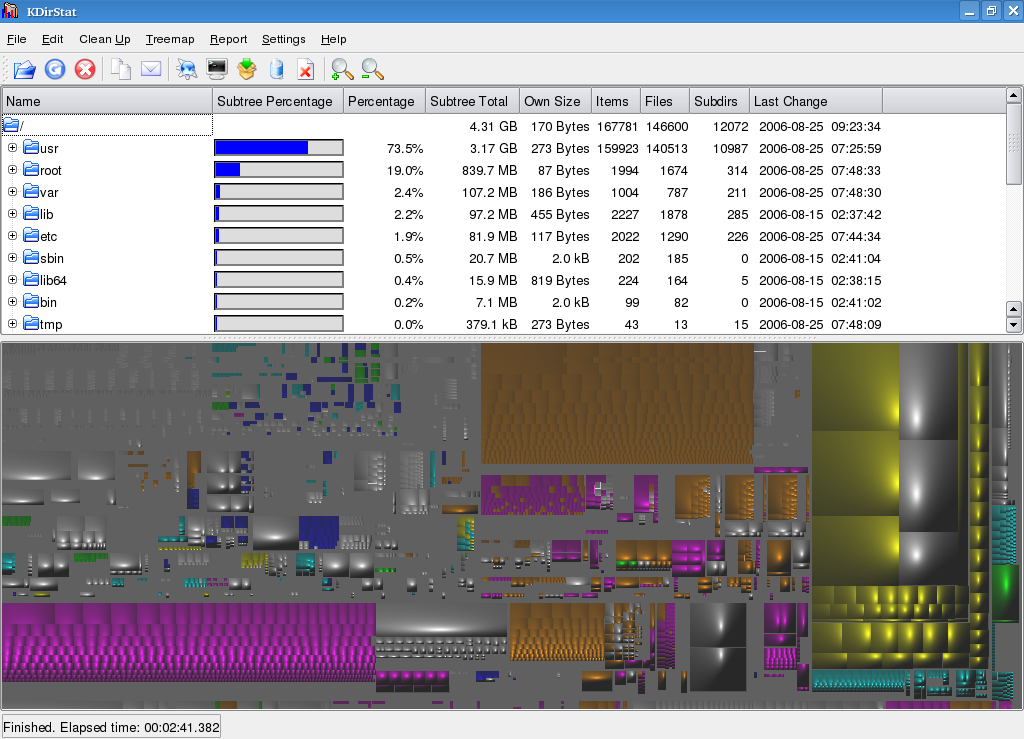Viewport: 1024px width, 739px height.
Task: Sort by the Last Change column header
Action: tap(816, 101)
